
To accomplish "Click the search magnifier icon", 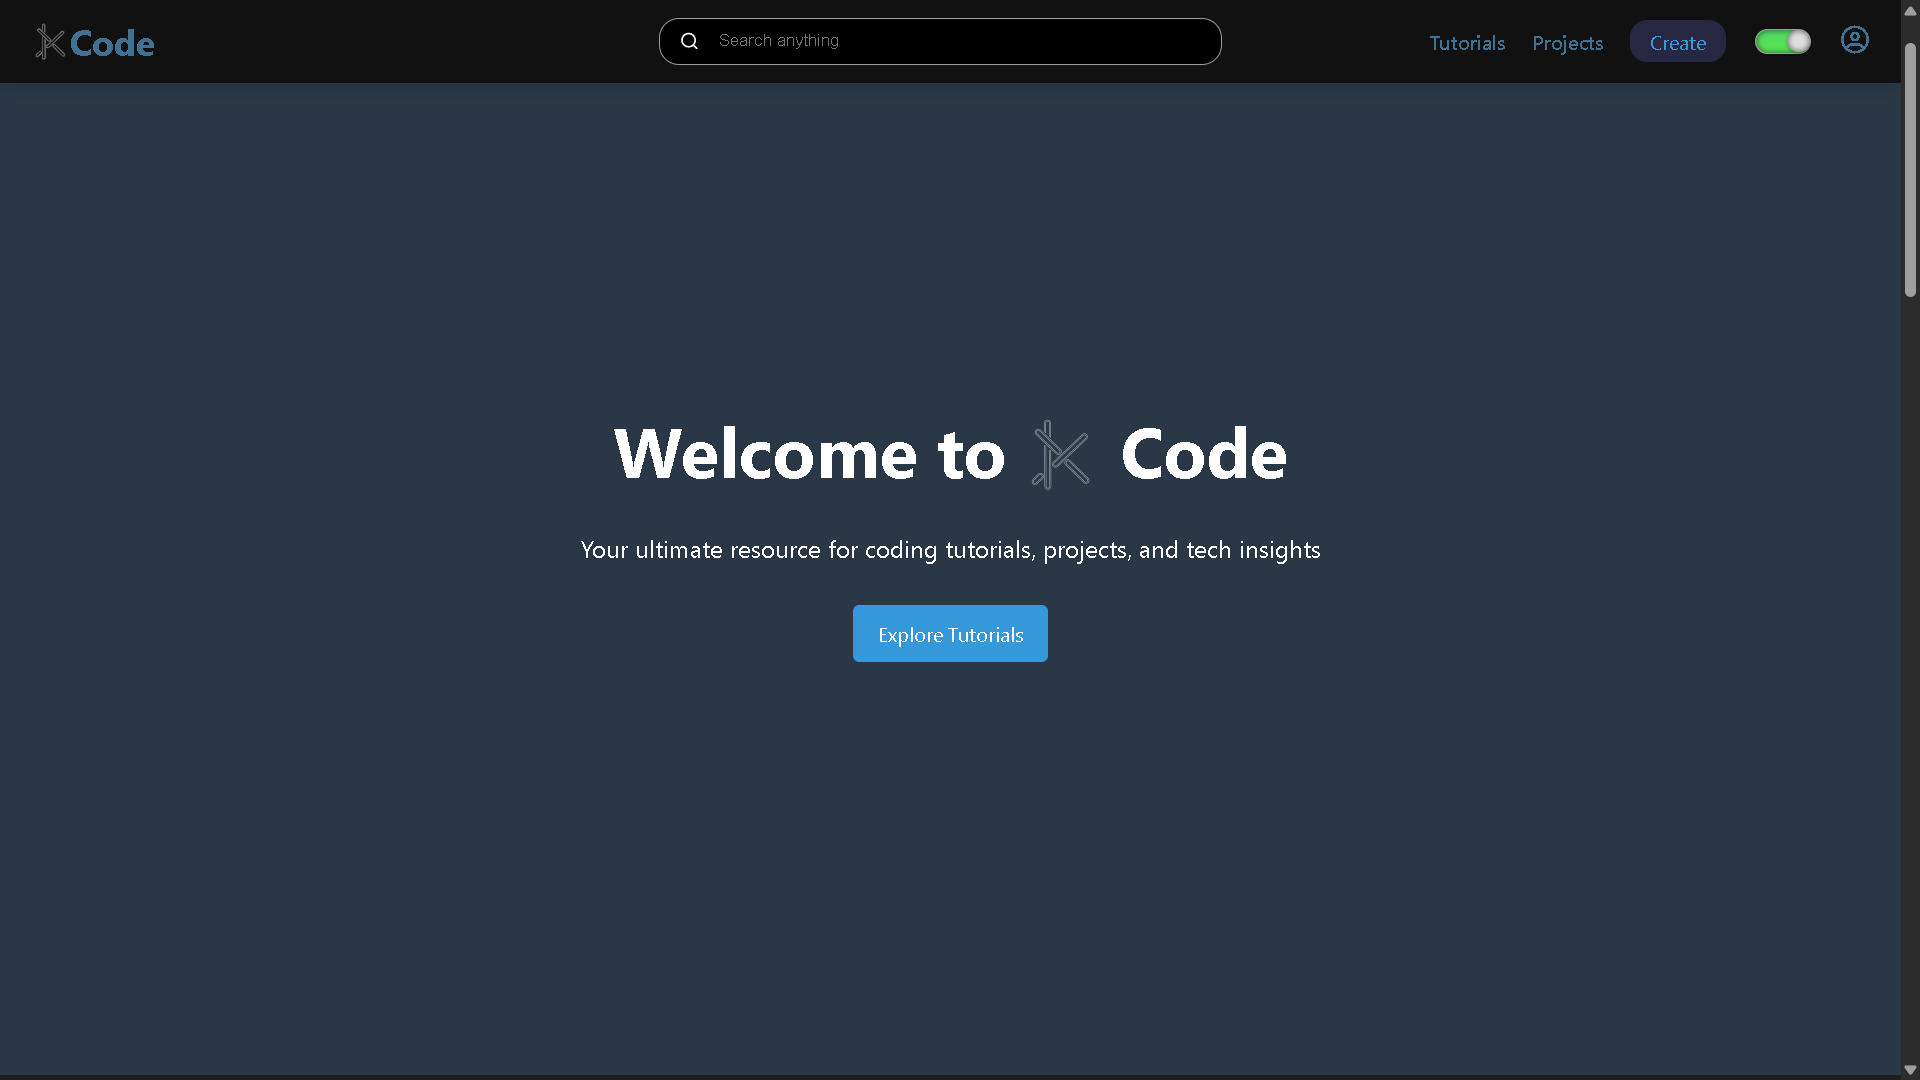I will click(x=689, y=41).
